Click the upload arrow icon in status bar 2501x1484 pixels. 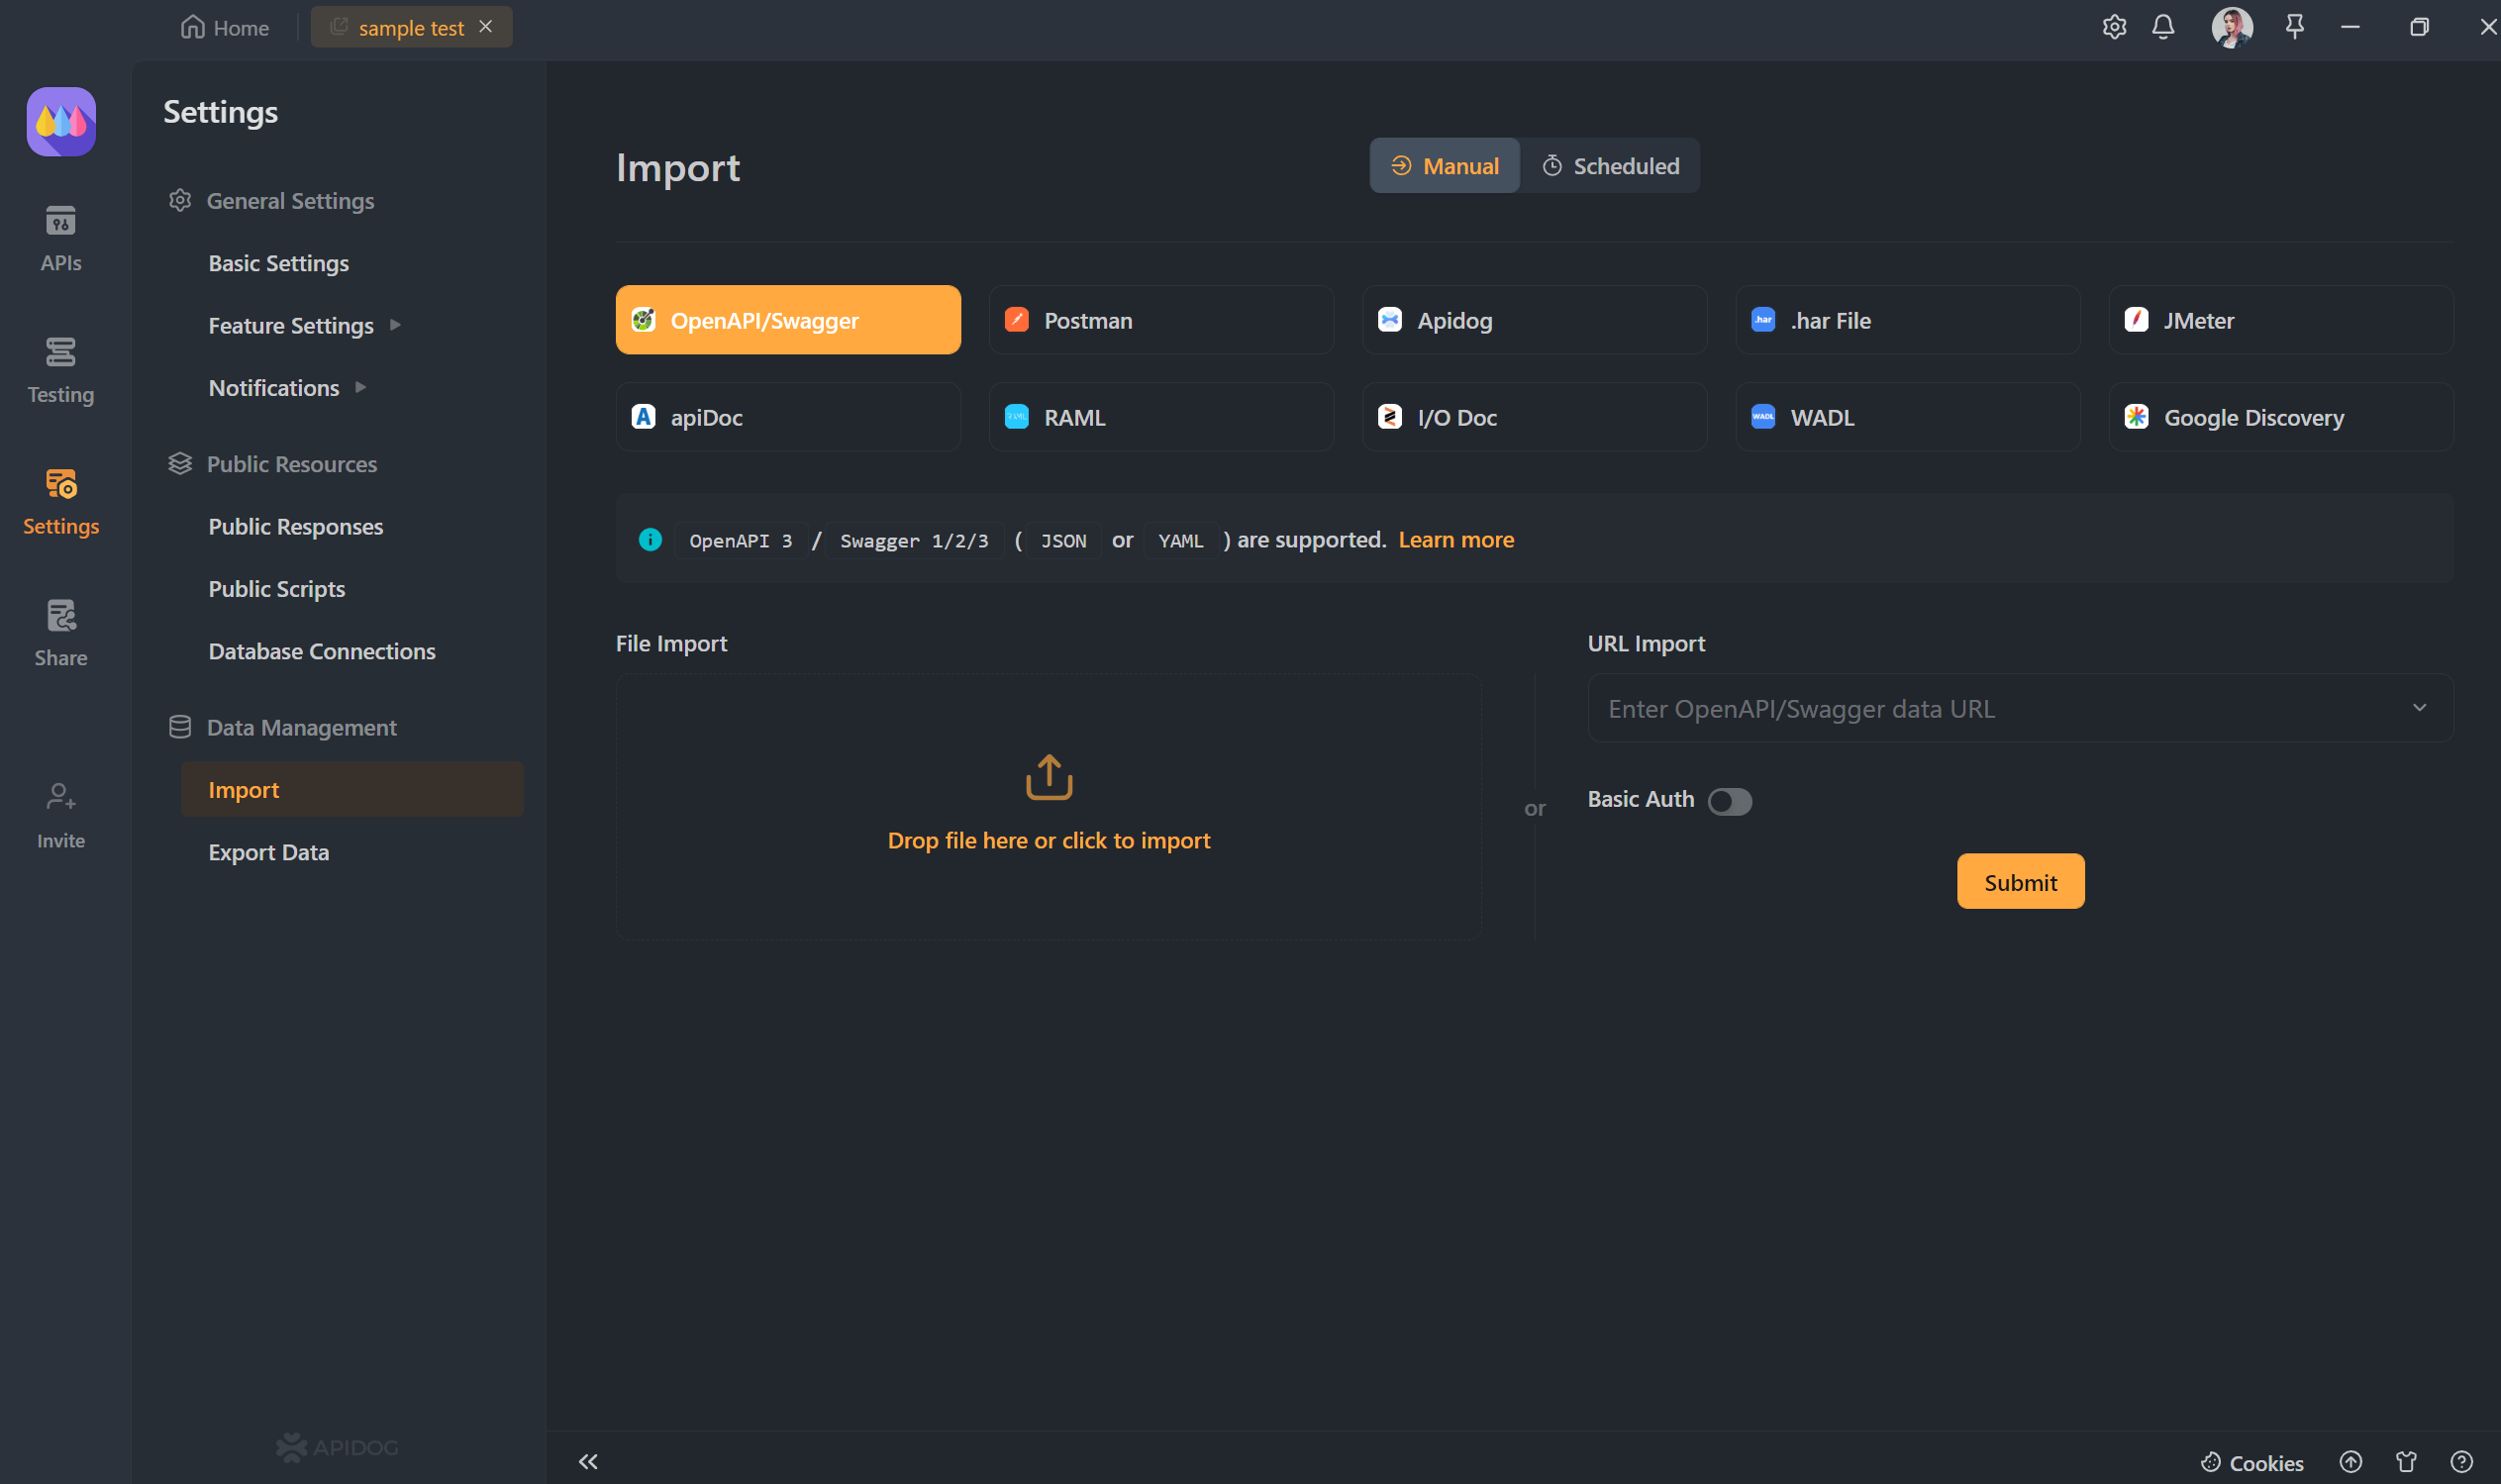pos(2350,1462)
